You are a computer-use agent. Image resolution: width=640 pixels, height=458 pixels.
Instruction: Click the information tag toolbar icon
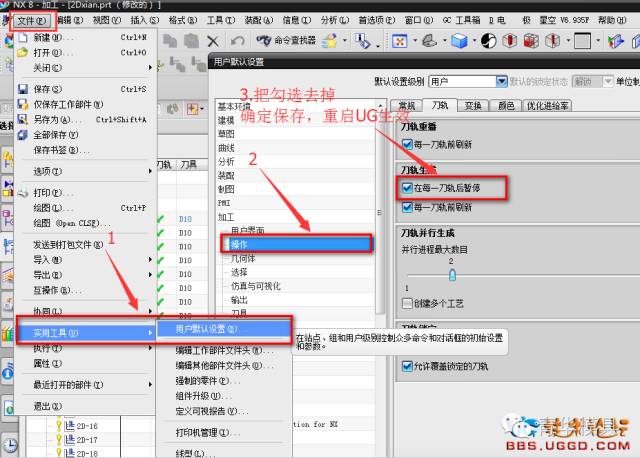click(362, 41)
